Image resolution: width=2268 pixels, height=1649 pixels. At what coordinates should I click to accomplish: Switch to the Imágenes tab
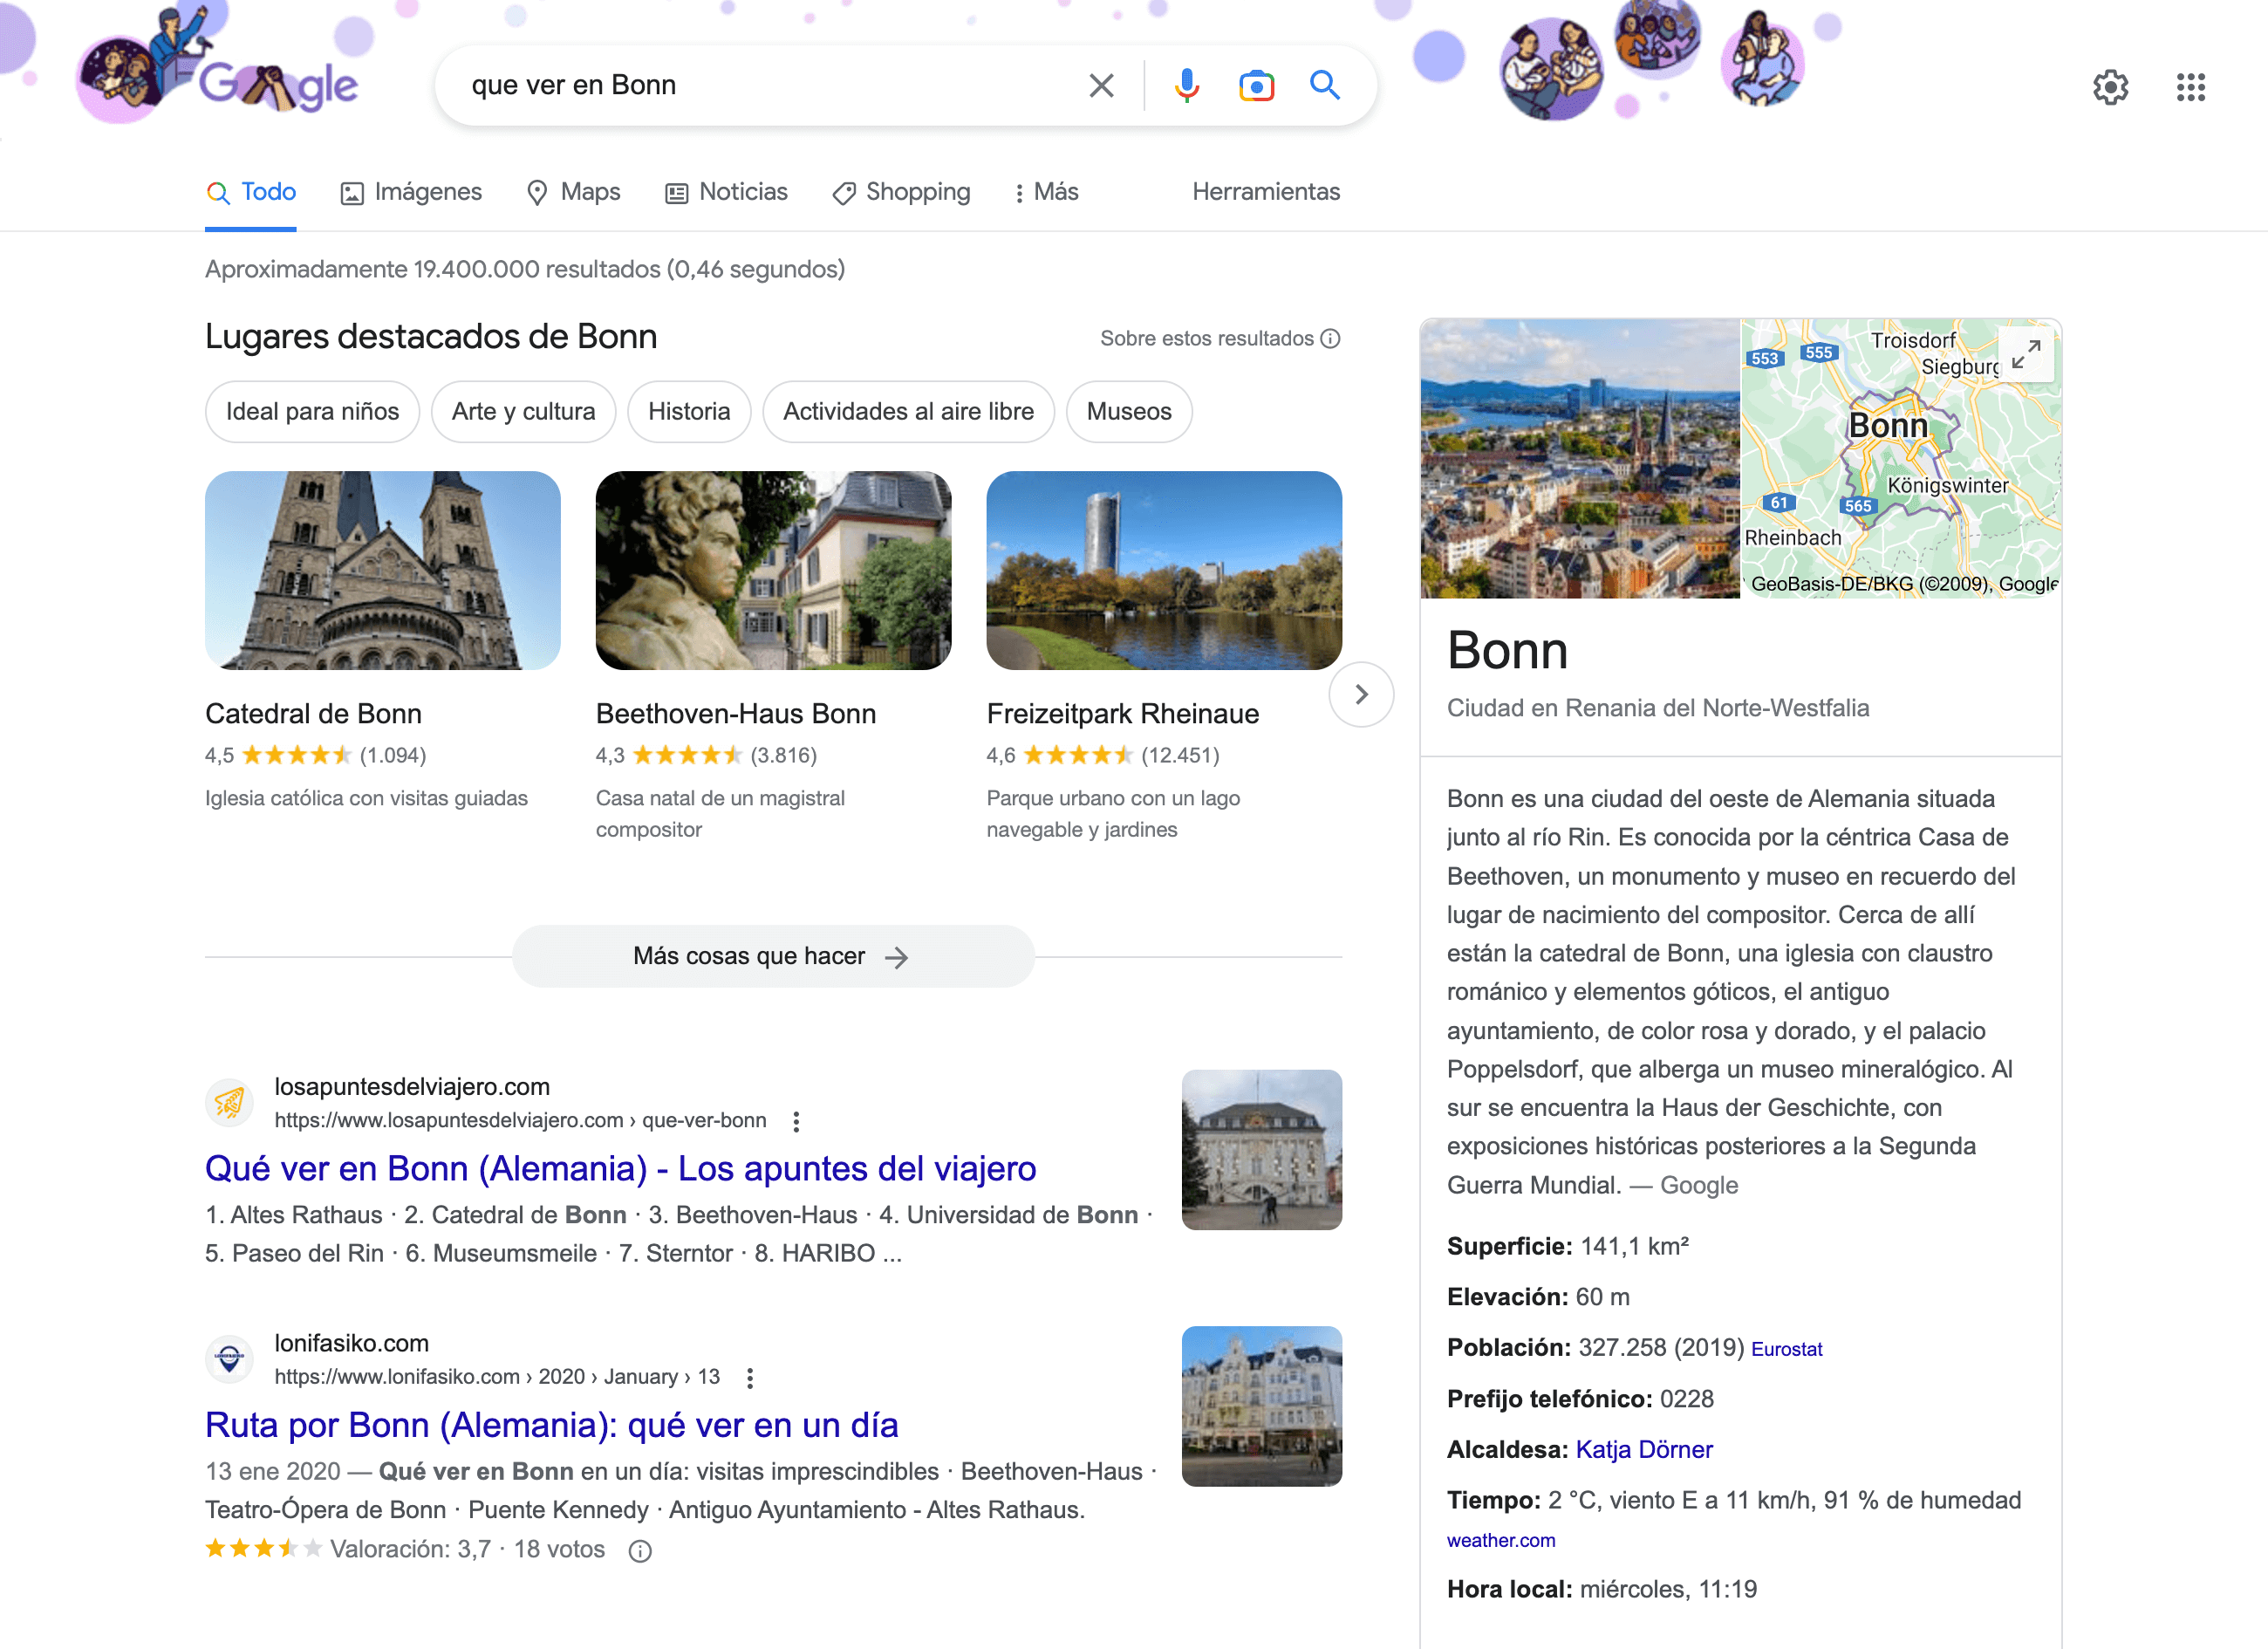point(411,192)
